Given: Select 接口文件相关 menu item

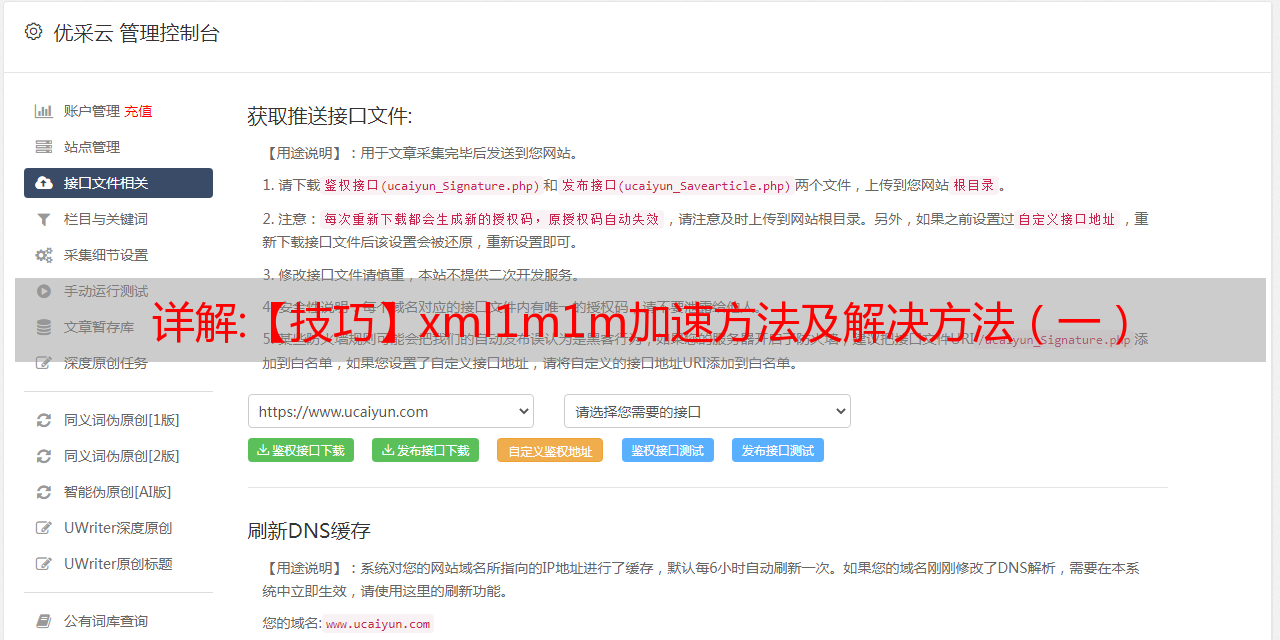Looking at the screenshot, I should (118, 183).
